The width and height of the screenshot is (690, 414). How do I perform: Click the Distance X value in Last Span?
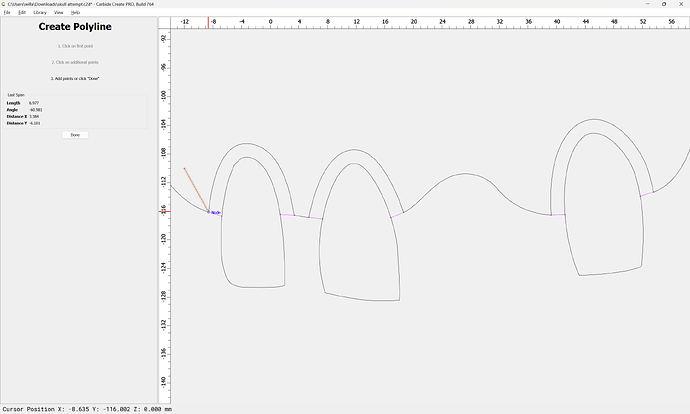[35, 116]
